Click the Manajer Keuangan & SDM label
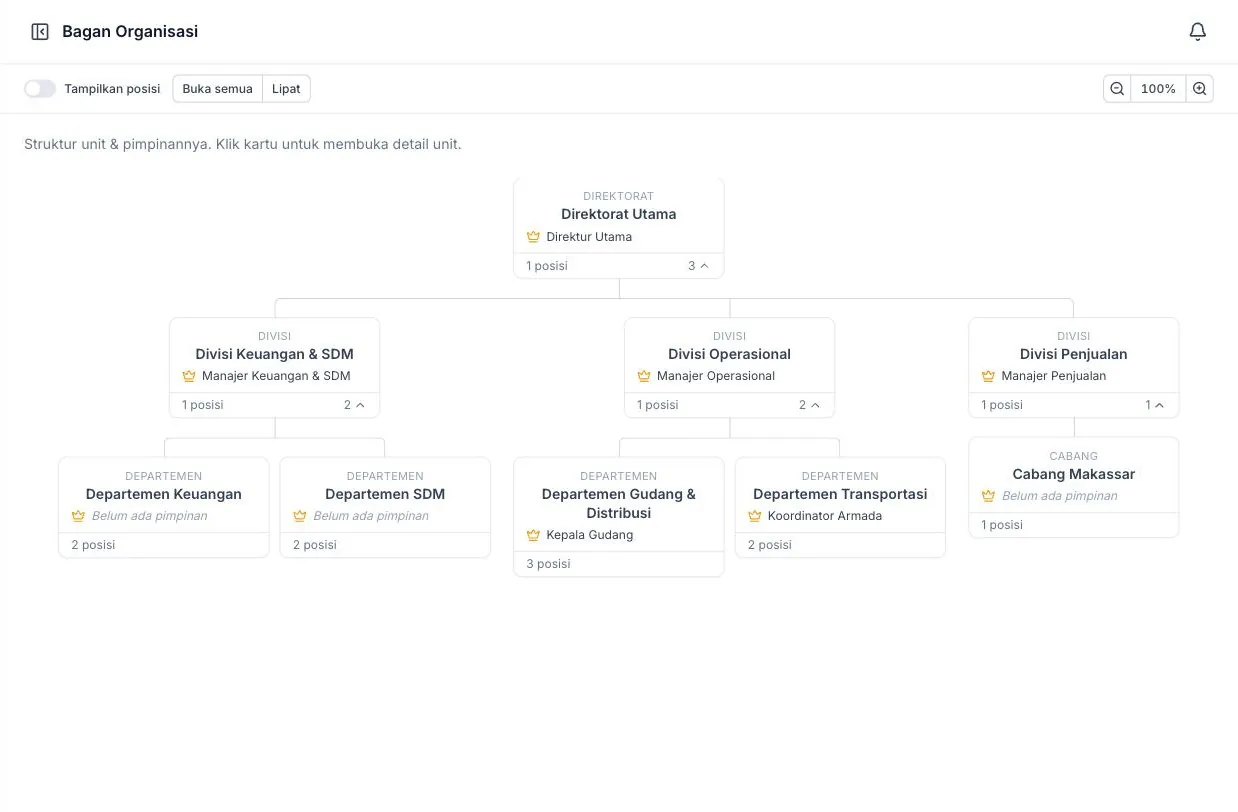1238x812 pixels. (276, 376)
